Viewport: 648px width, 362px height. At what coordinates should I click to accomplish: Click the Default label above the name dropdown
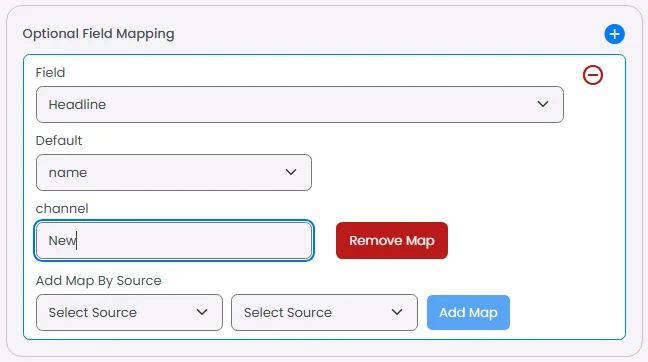tap(59, 141)
